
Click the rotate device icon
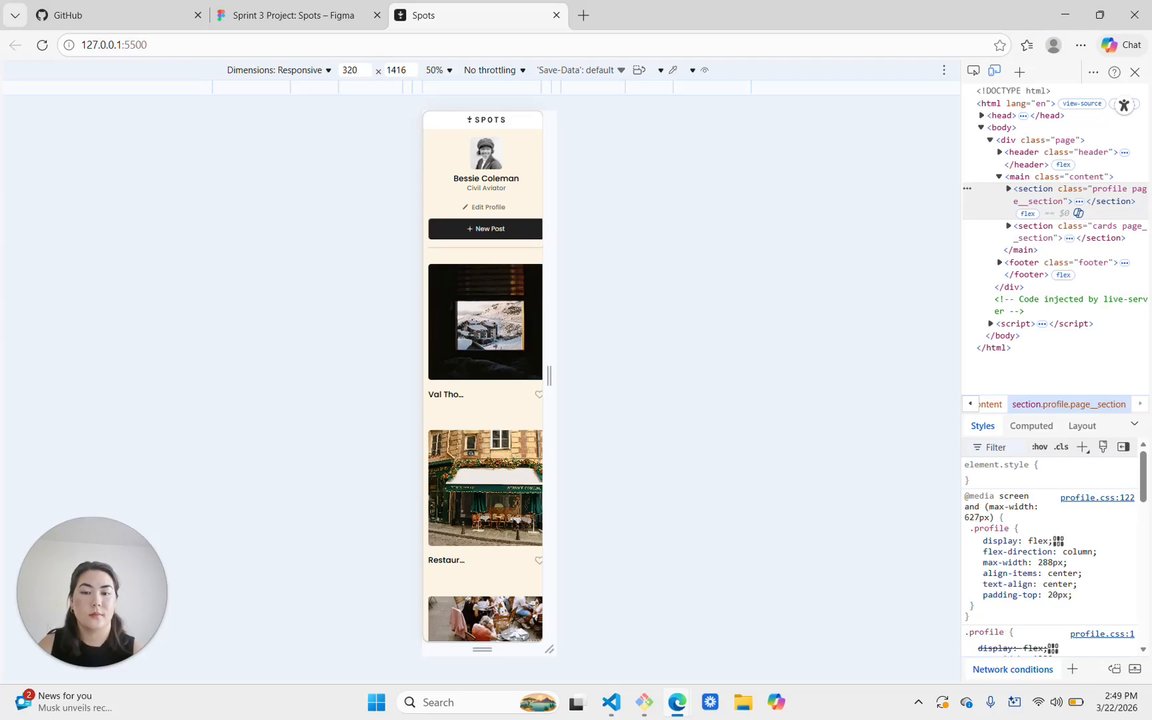[639, 70]
